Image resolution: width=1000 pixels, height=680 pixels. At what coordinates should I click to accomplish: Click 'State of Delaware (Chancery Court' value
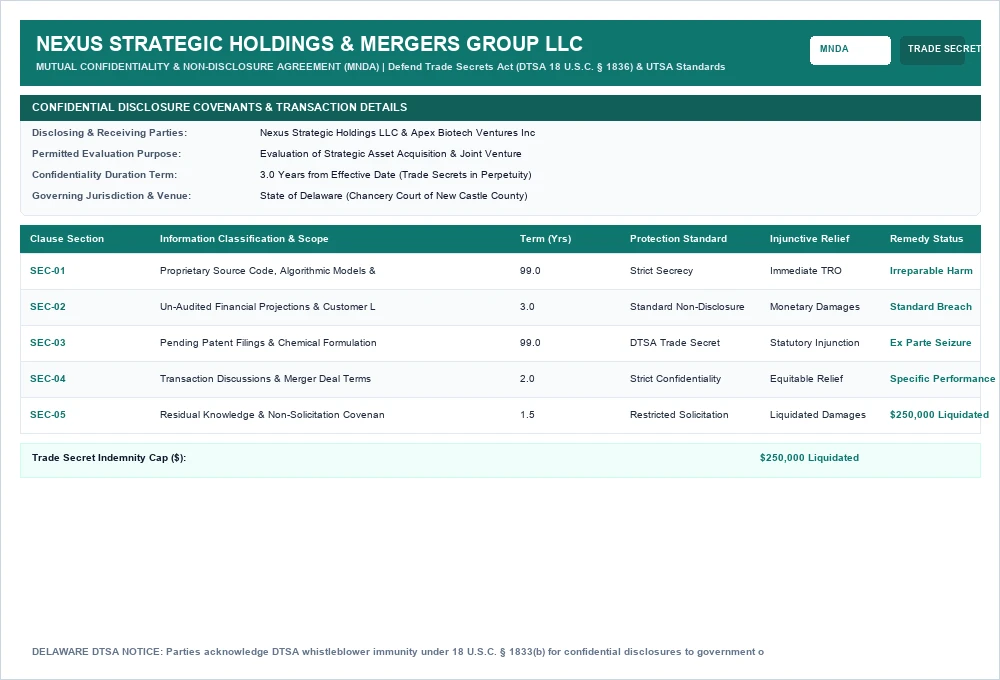393,196
